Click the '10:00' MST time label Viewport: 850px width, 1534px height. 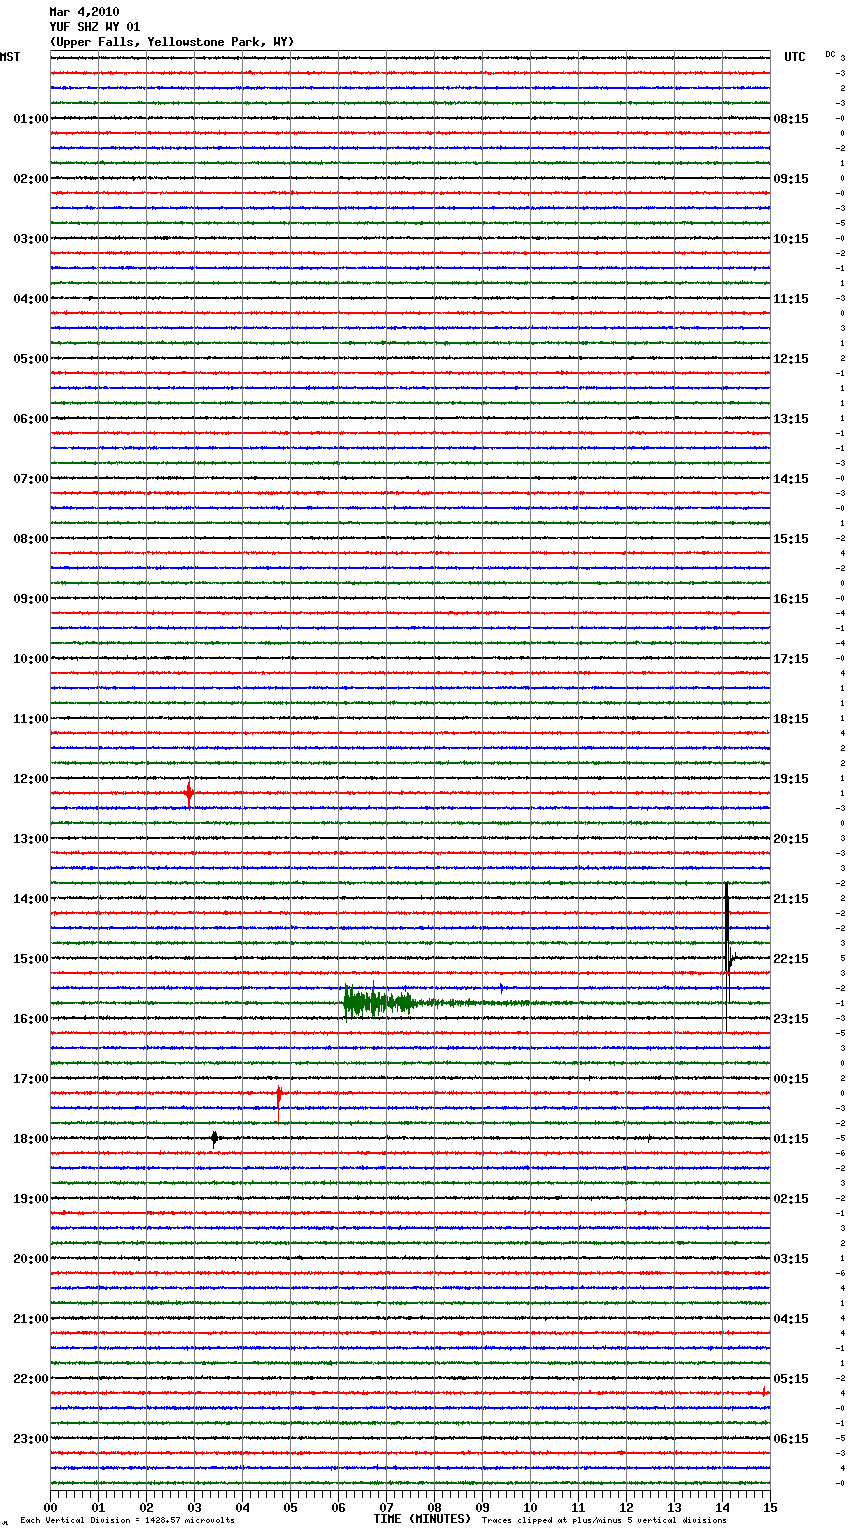[31, 659]
